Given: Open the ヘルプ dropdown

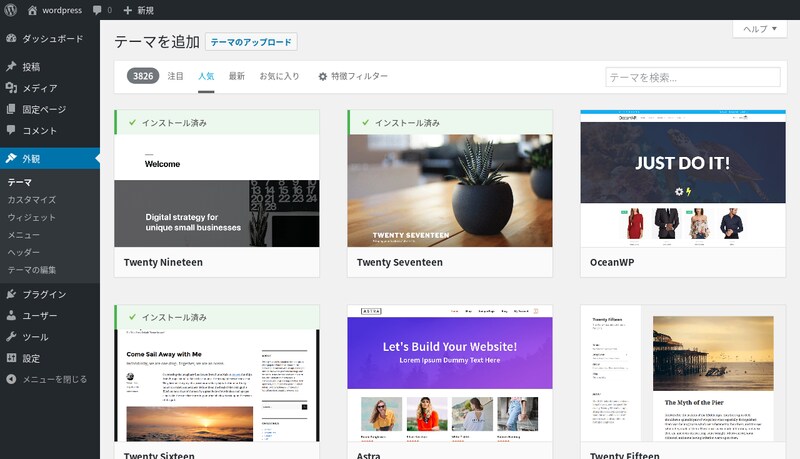Looking at the screenshot, I should click(x=760, y=29).
